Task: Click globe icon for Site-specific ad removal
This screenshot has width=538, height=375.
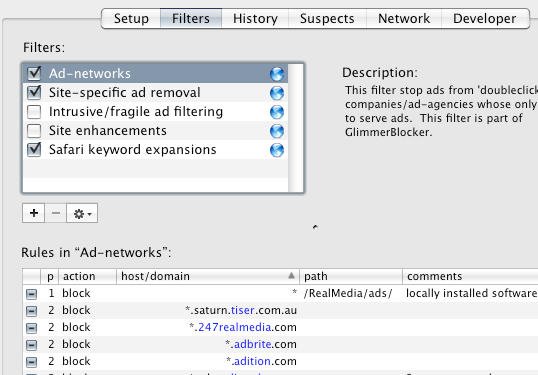Action: click(277, 93)
